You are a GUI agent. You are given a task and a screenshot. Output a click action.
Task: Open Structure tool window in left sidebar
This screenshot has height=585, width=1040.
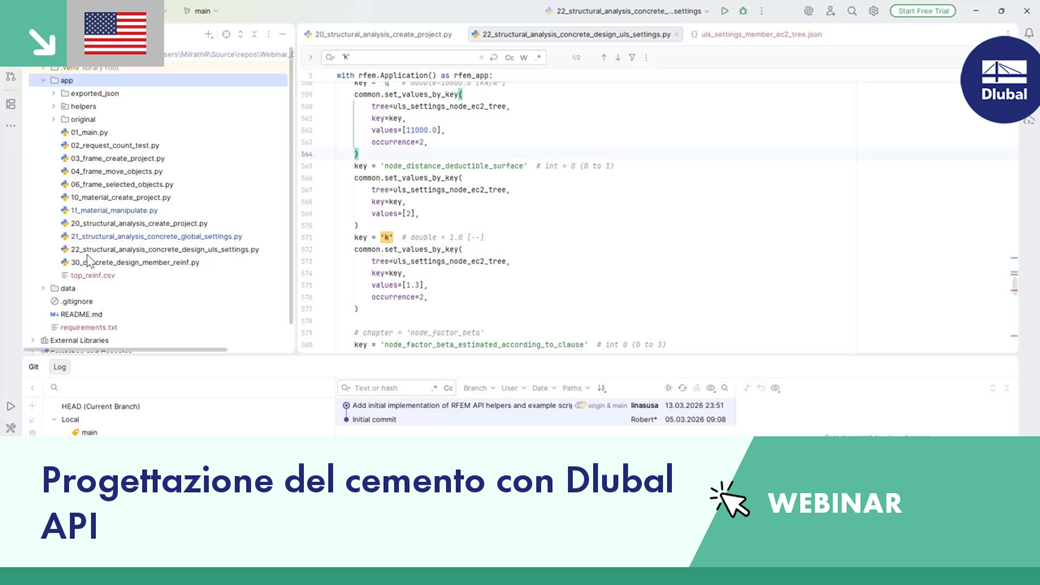tap(11, 104)
